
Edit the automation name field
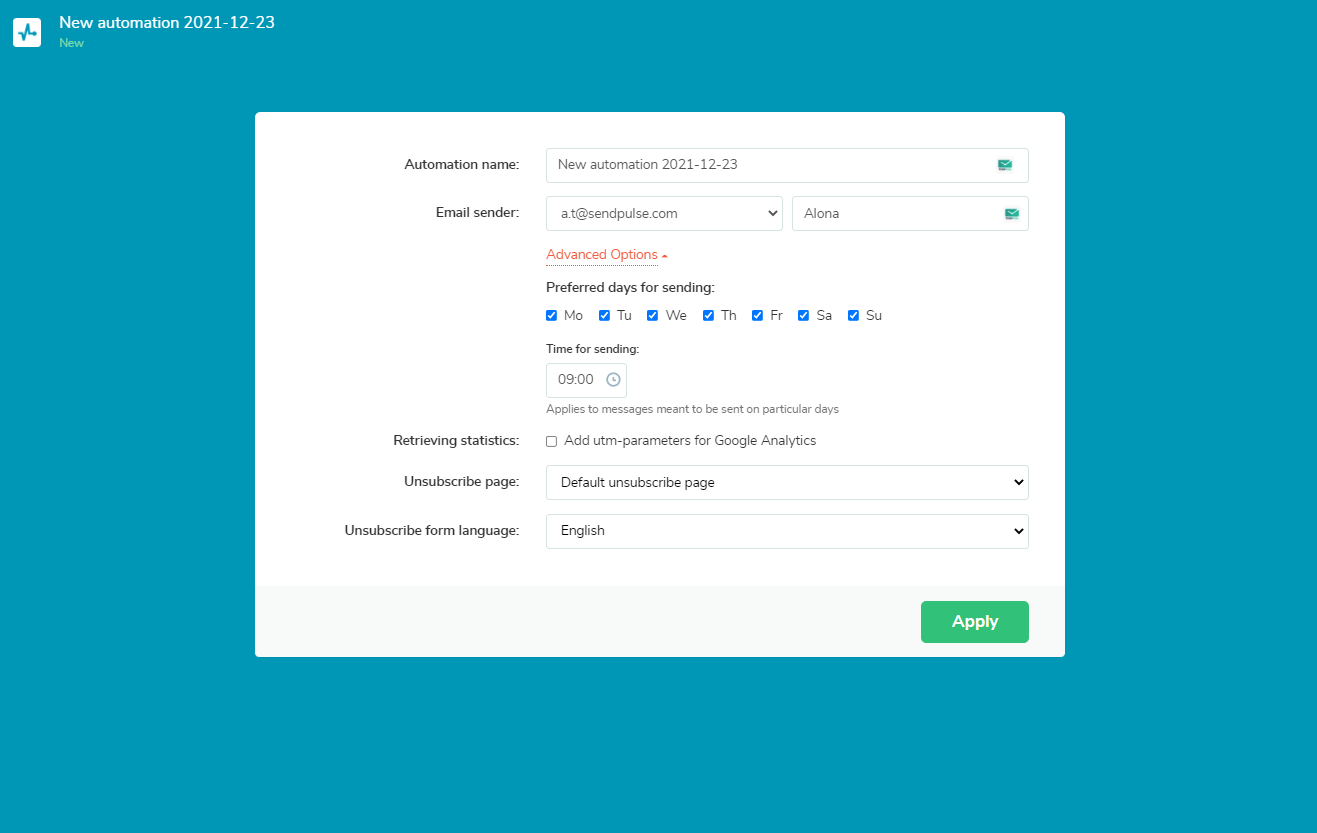click(x=770, y=164)
